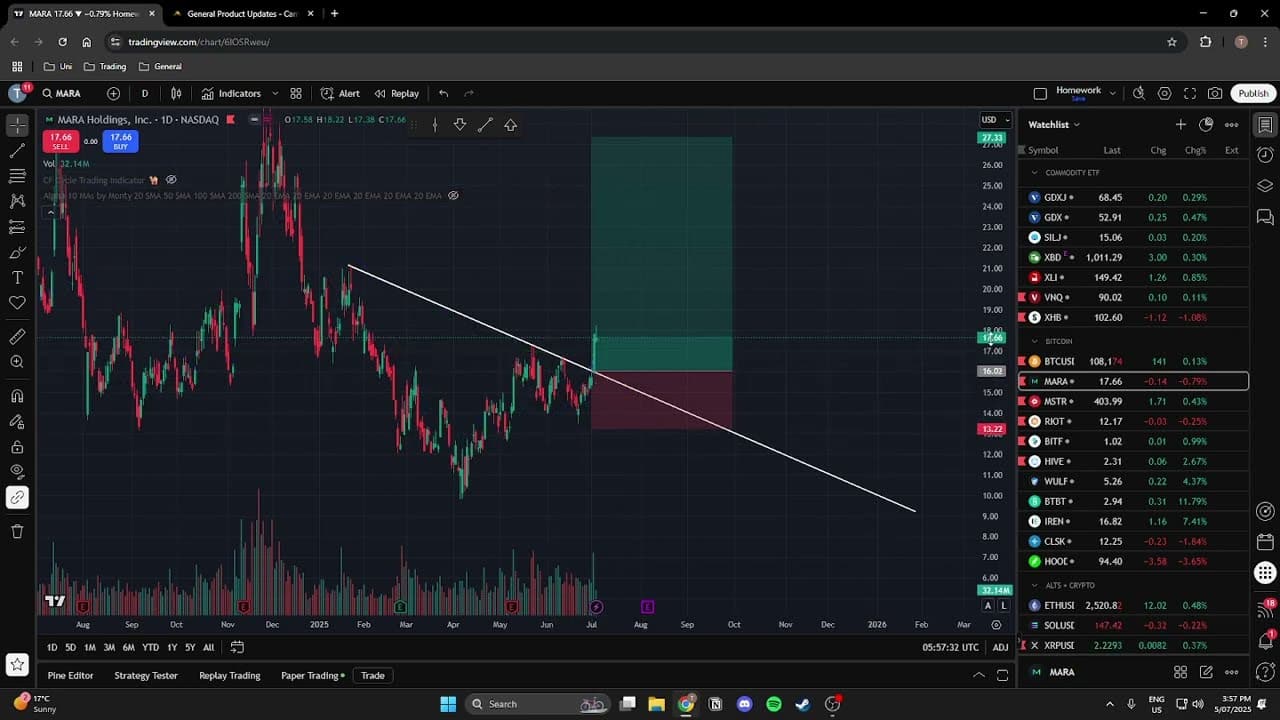Toggle visibility of CF Cycle Trading indicator
Image resolution: width=1280 pixels, height=720 pixels.
[171, 180]
